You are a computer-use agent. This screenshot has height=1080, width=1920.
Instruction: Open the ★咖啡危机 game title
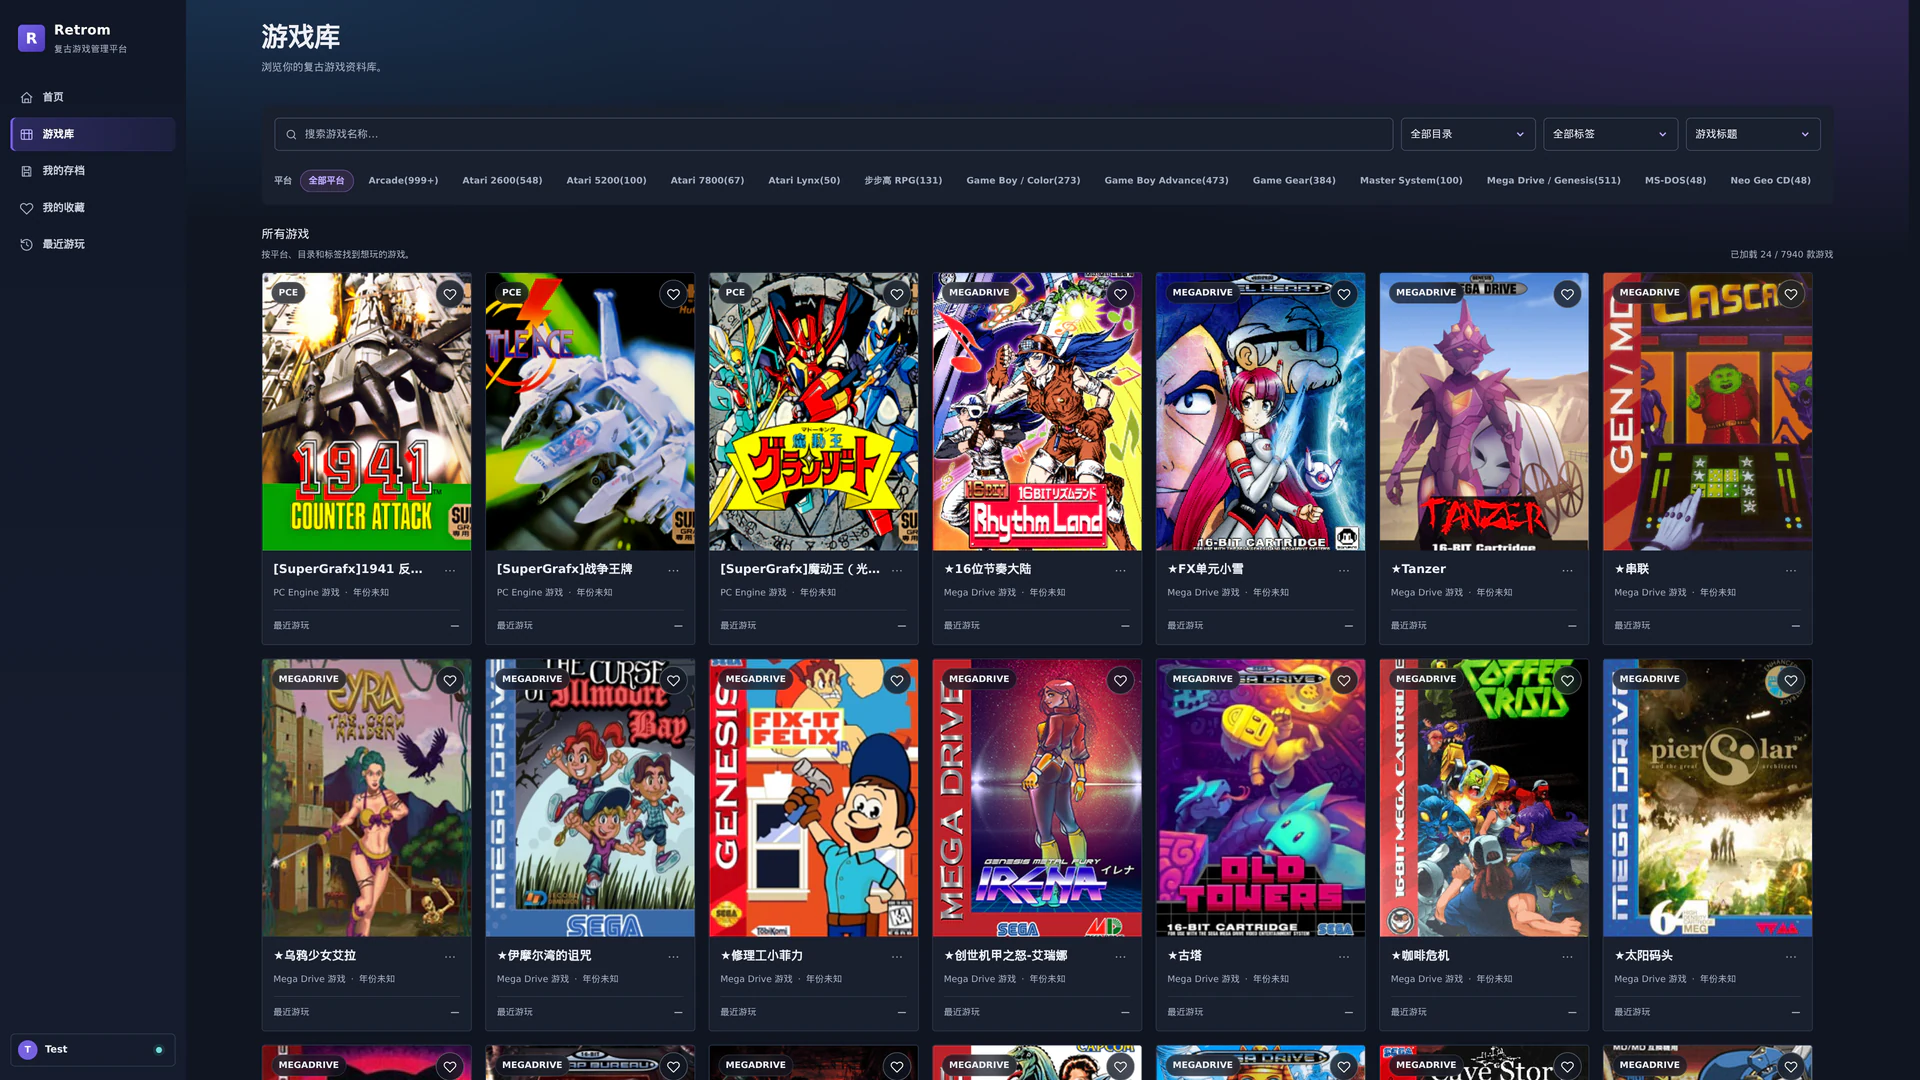(x=1419, y=956)
